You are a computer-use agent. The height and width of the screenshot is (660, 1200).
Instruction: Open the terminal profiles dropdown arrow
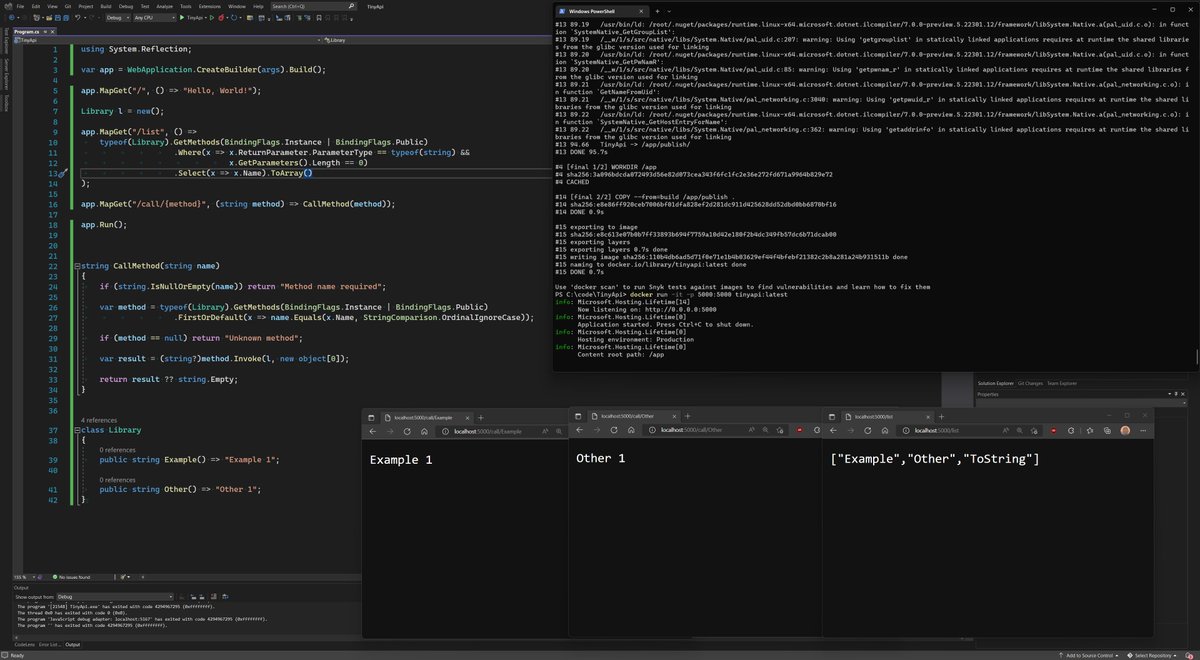tap(670, 9)
